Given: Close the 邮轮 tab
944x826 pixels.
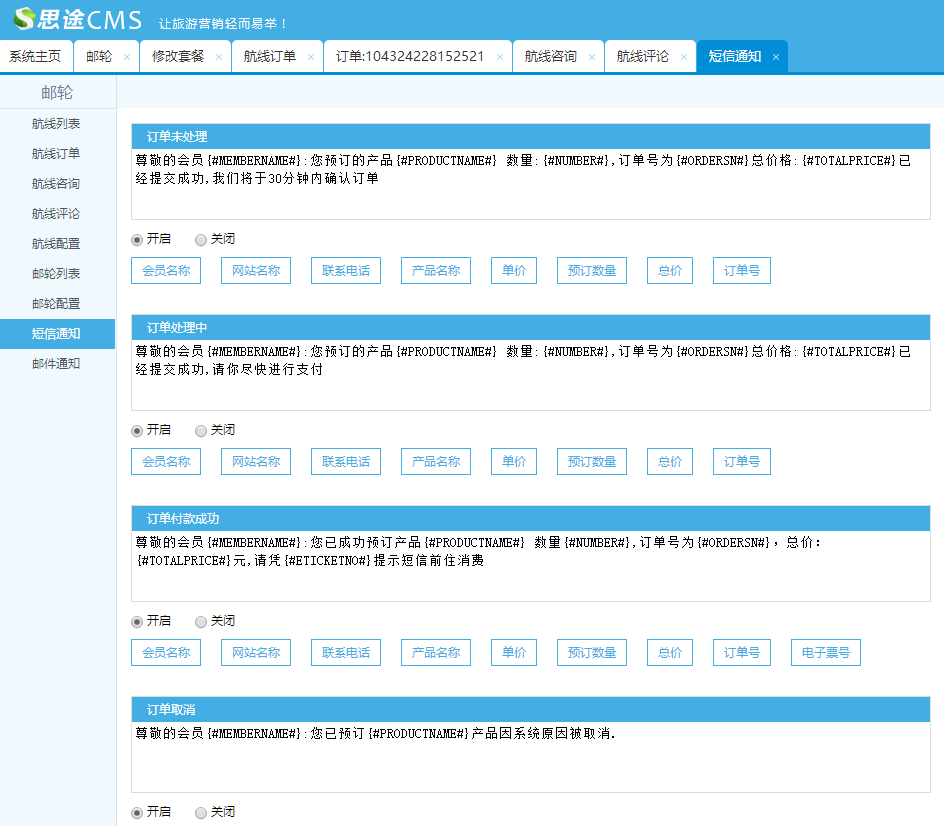Looking at the screenshot, I should click(126, 57).
